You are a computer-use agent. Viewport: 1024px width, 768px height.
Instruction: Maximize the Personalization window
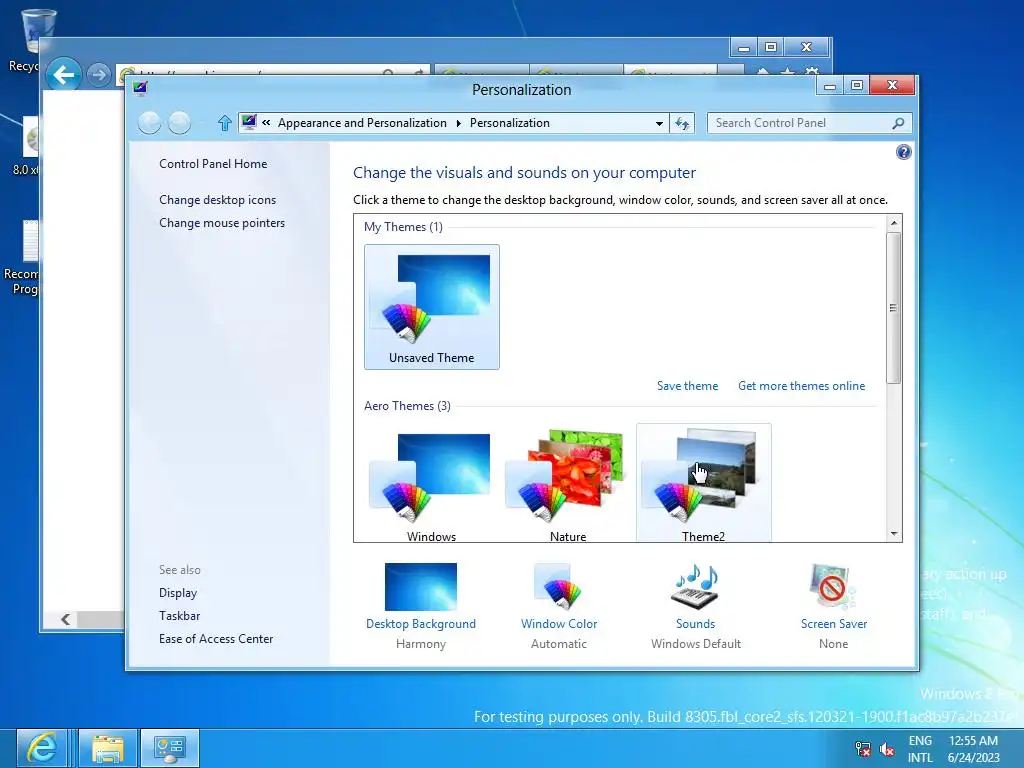(x=857, y=86)
